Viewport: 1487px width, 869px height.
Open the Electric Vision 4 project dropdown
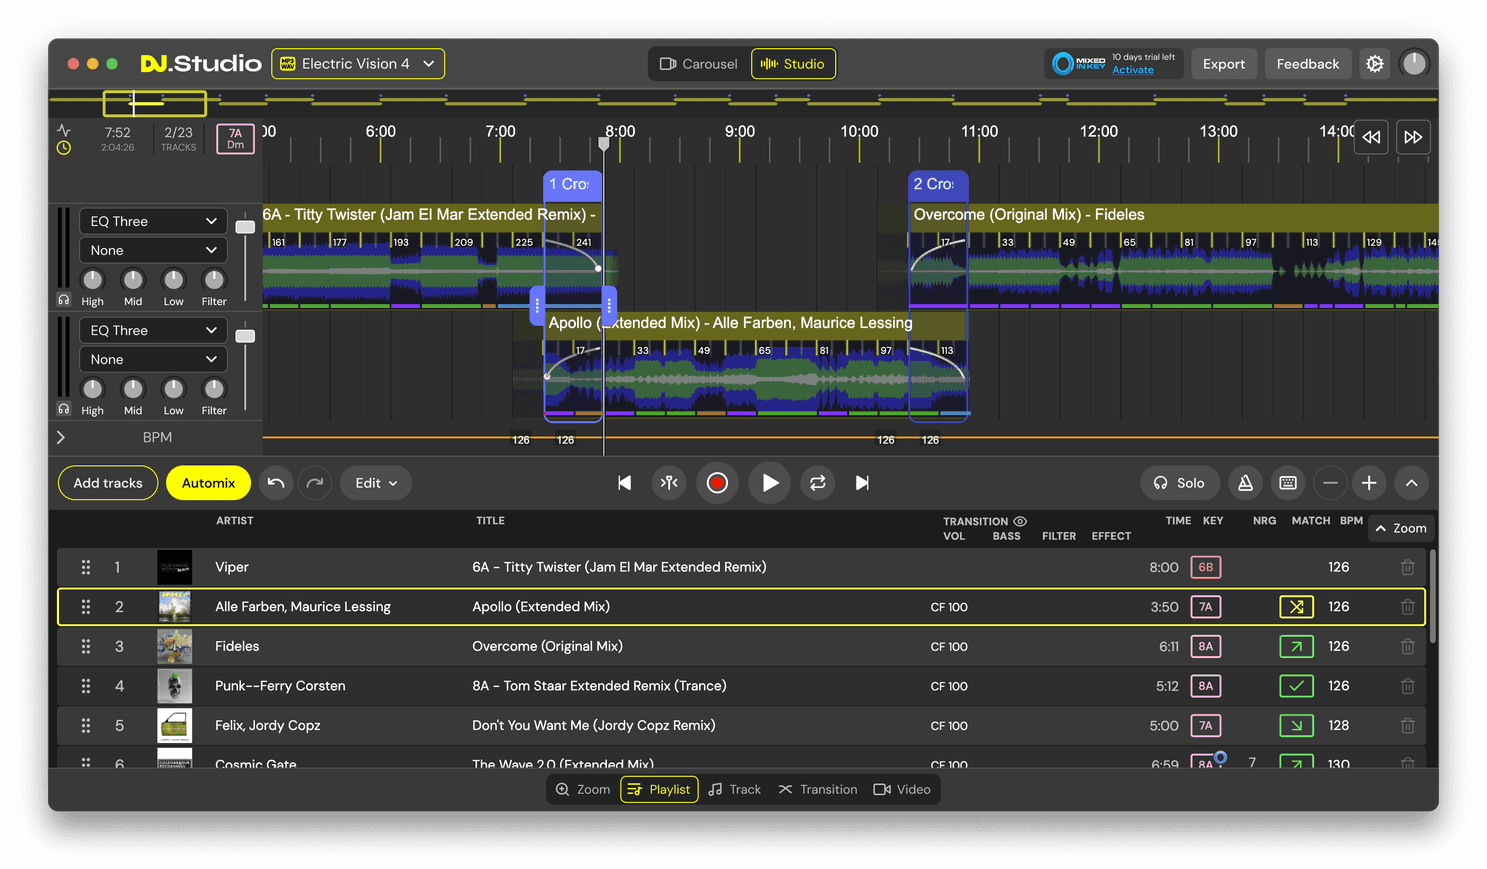pos(358,64)
